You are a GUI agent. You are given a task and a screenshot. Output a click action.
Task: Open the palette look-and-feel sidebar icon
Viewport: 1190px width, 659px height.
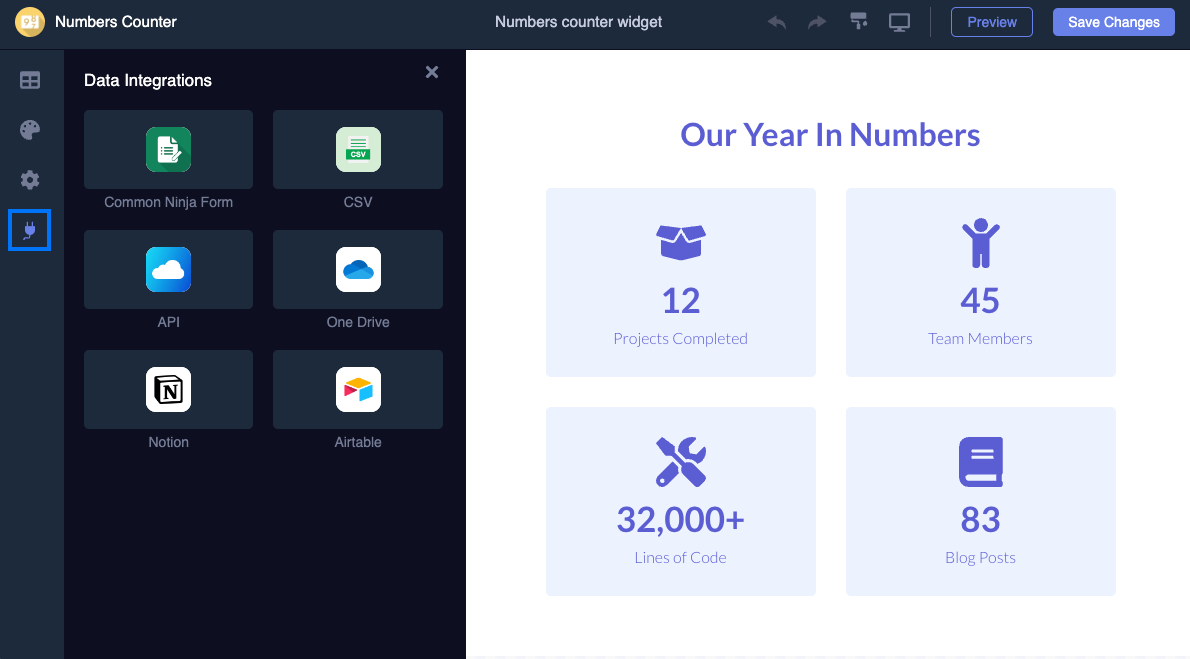[x=30, y=130]
